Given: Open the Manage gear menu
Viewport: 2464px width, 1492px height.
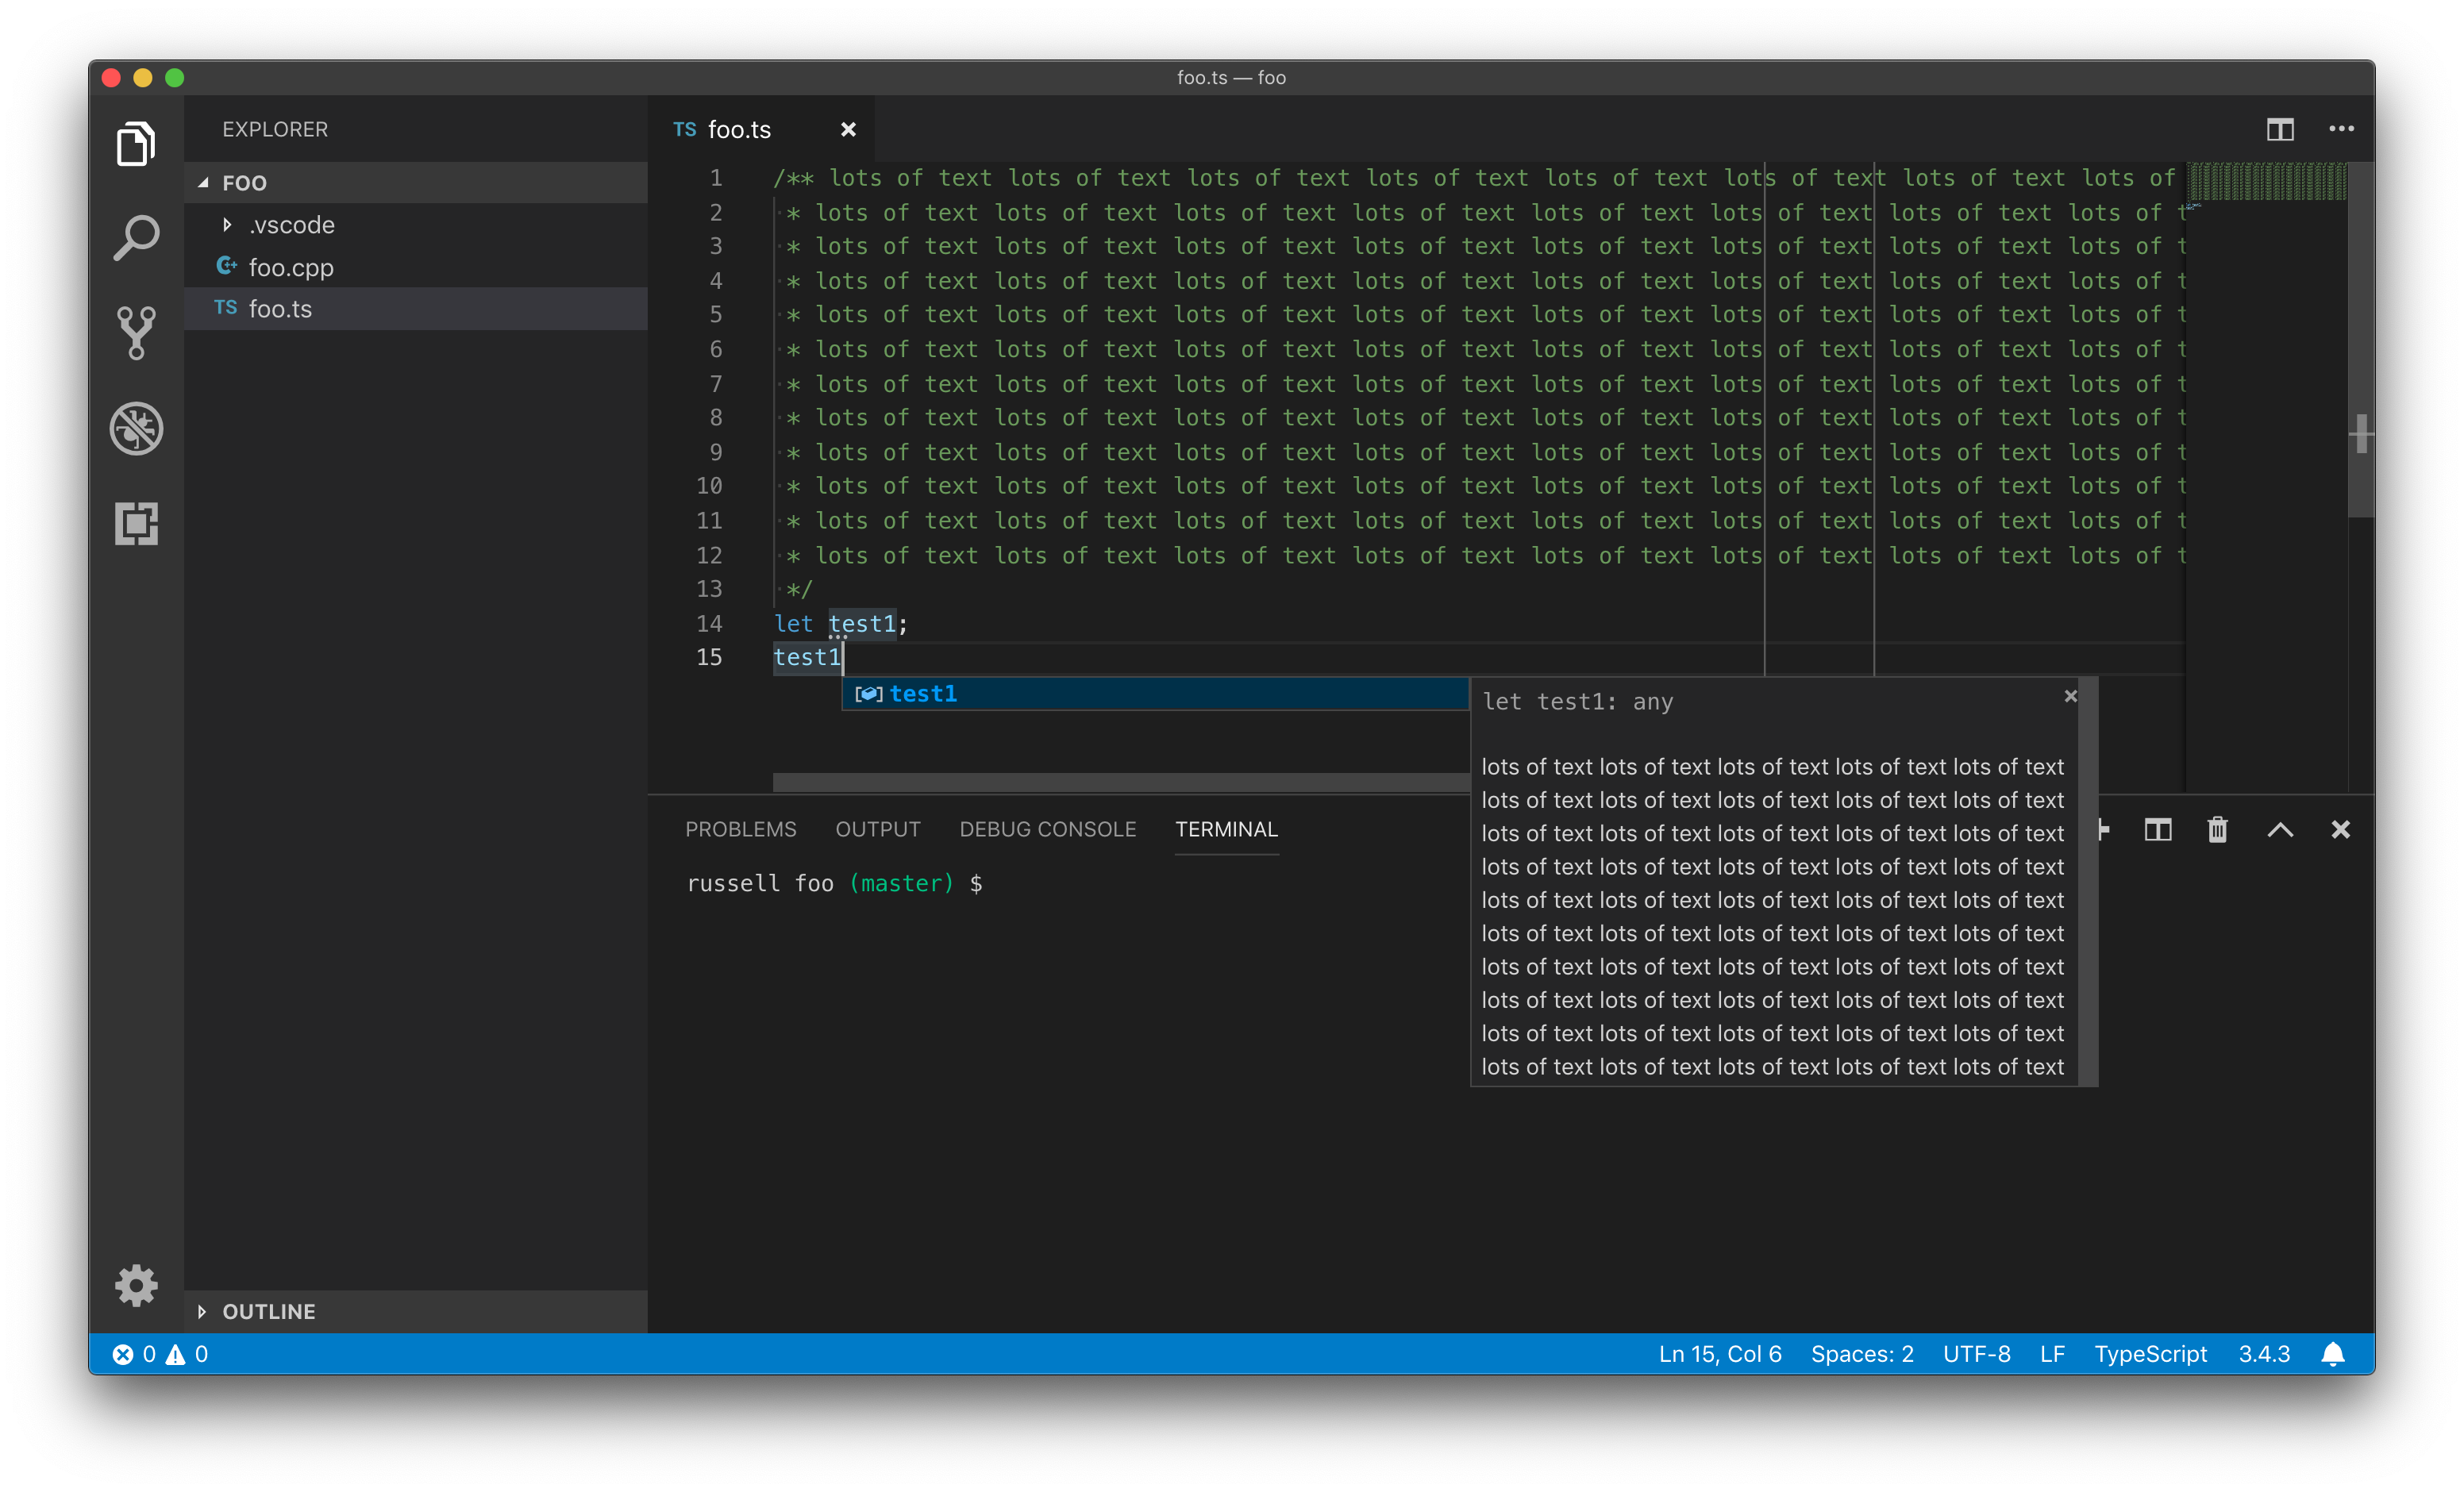Looking at the screenshot, I should pos(136,1285).
